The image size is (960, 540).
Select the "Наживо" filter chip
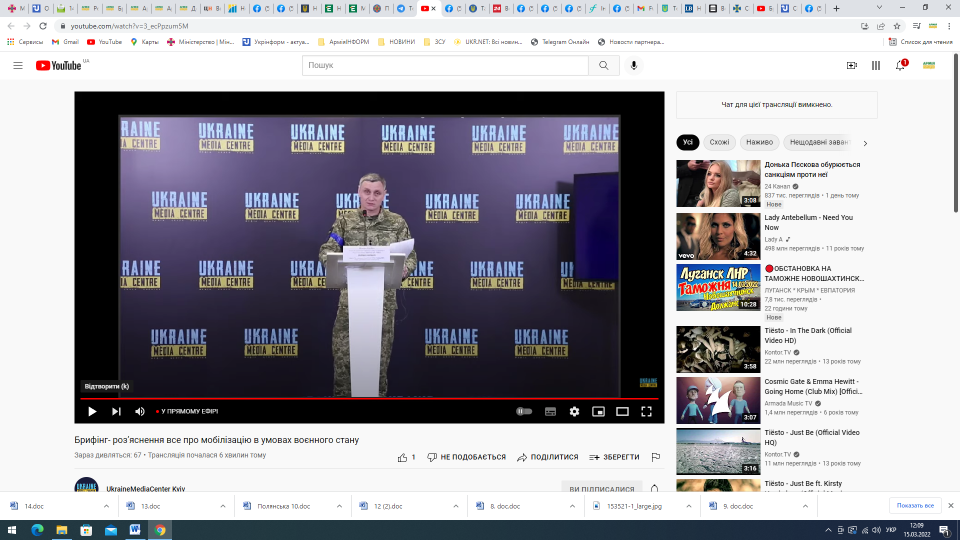click(759, 142)
